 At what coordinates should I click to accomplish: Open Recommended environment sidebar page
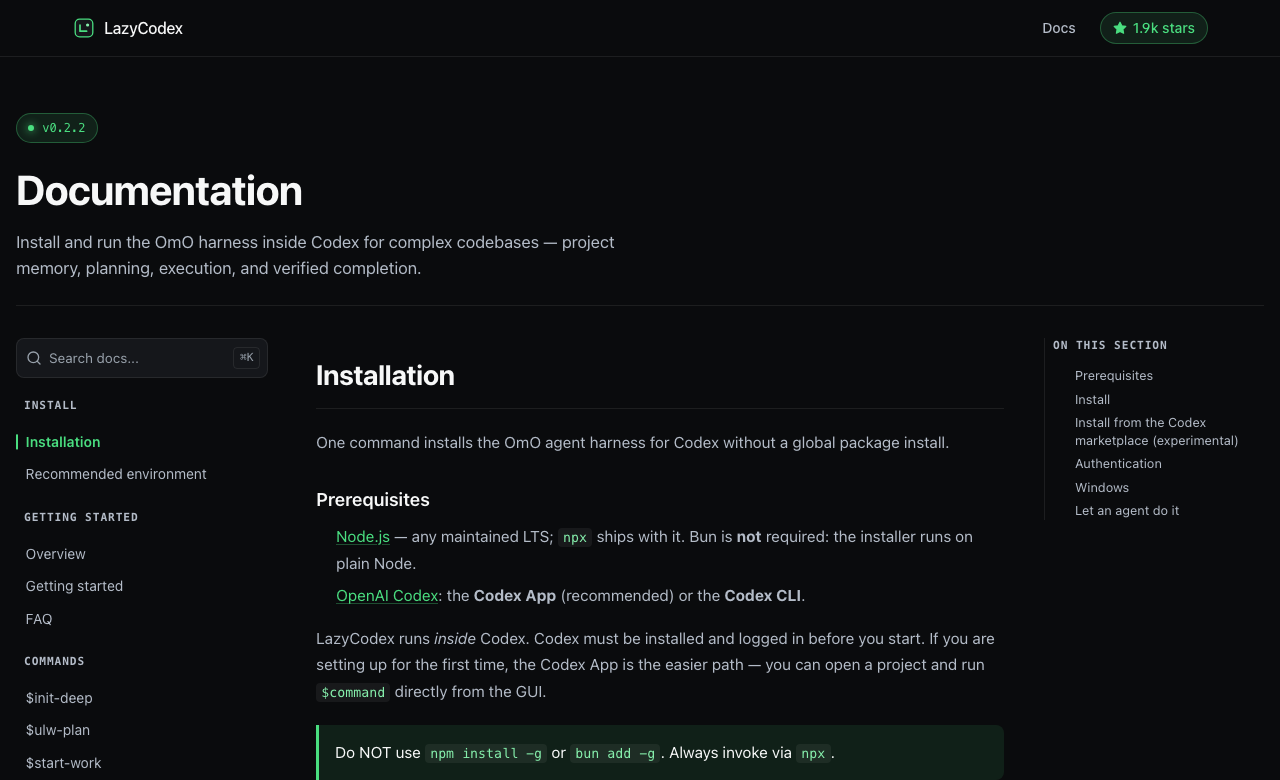(116, 474)
